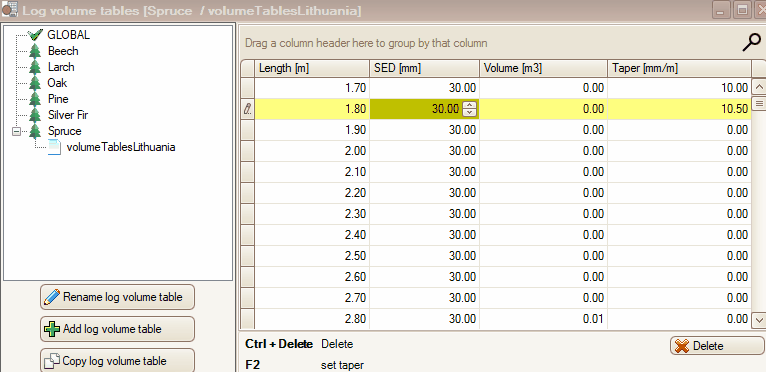
Task: Click the scrollbar down arrow in grid
Action: pos(759,320)
